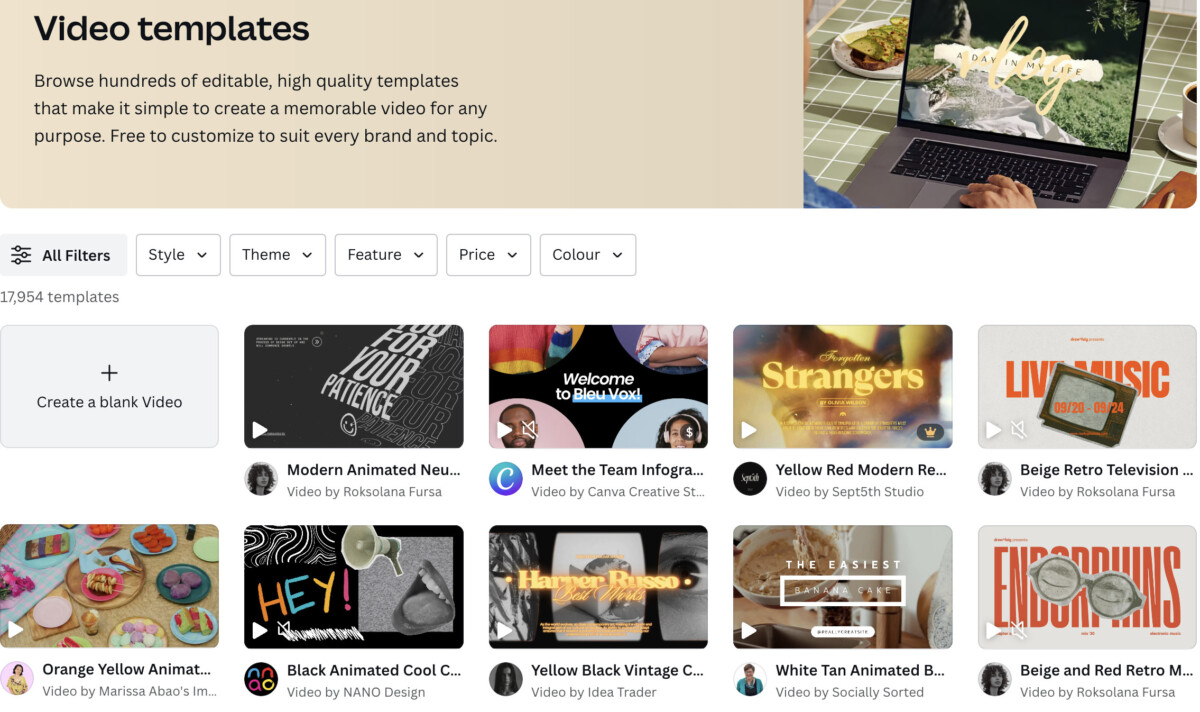Unmute the Meet the Team Infographic video

530,430
